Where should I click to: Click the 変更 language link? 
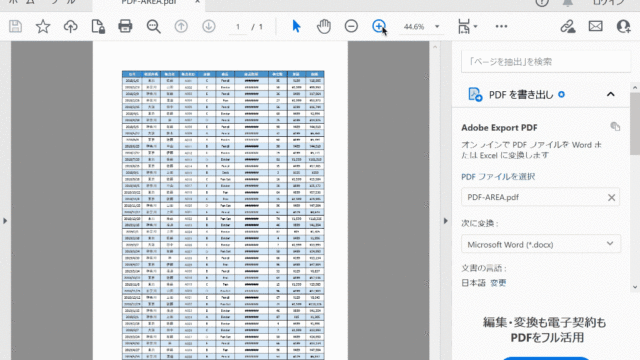(x=498, y=283)
